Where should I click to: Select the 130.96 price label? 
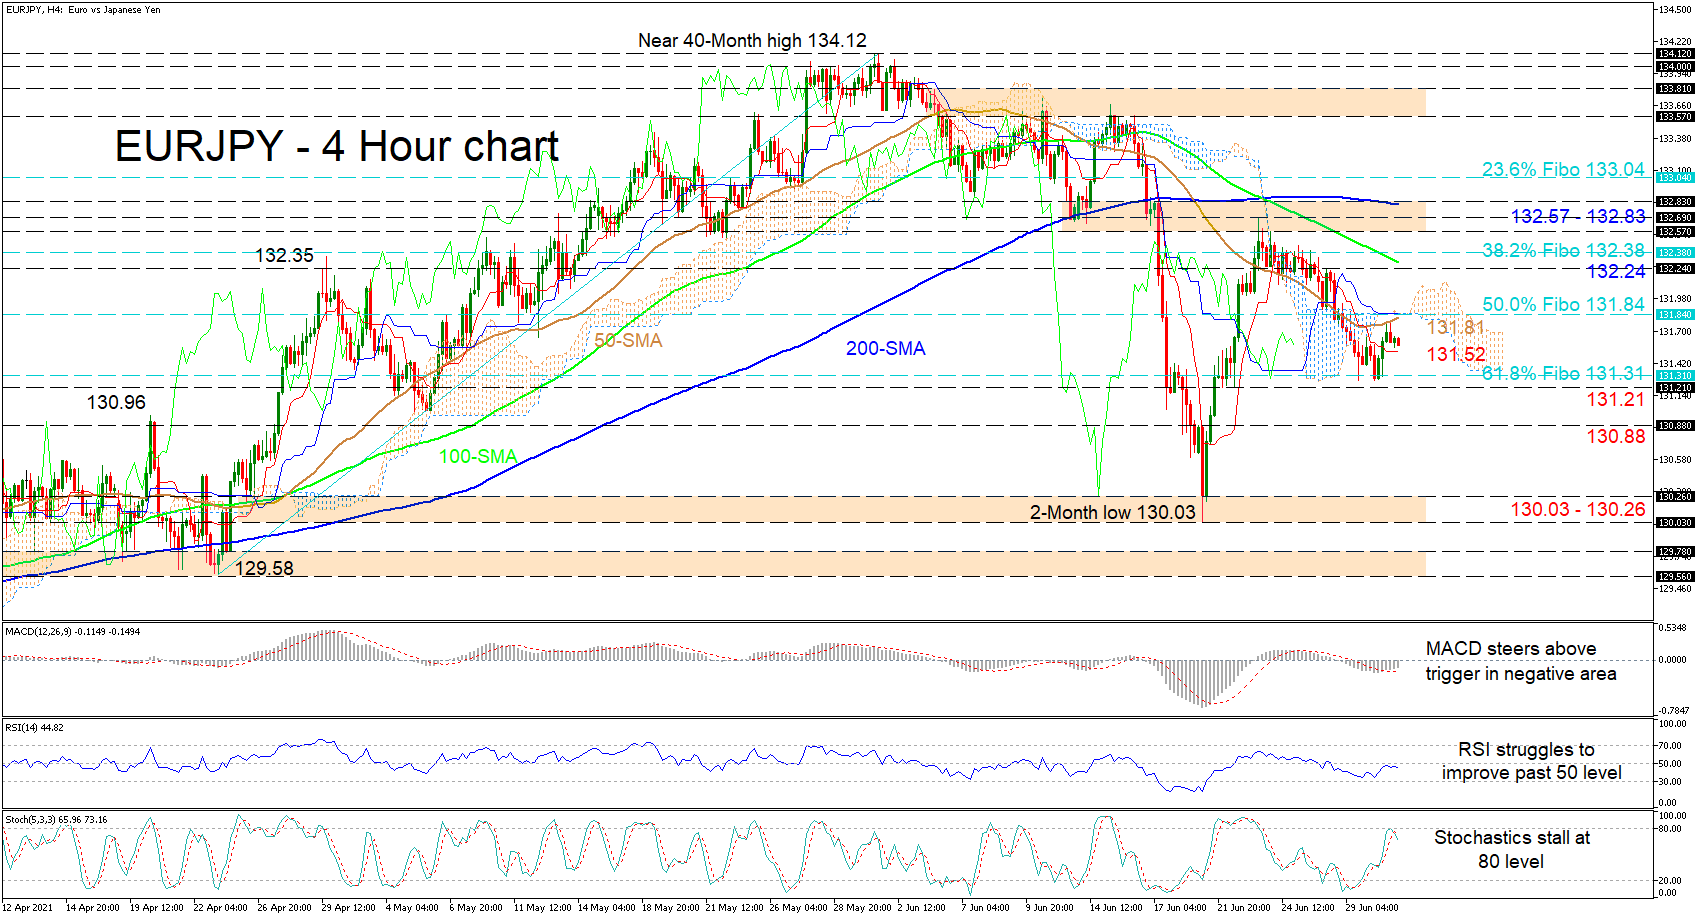pos(116,403)
